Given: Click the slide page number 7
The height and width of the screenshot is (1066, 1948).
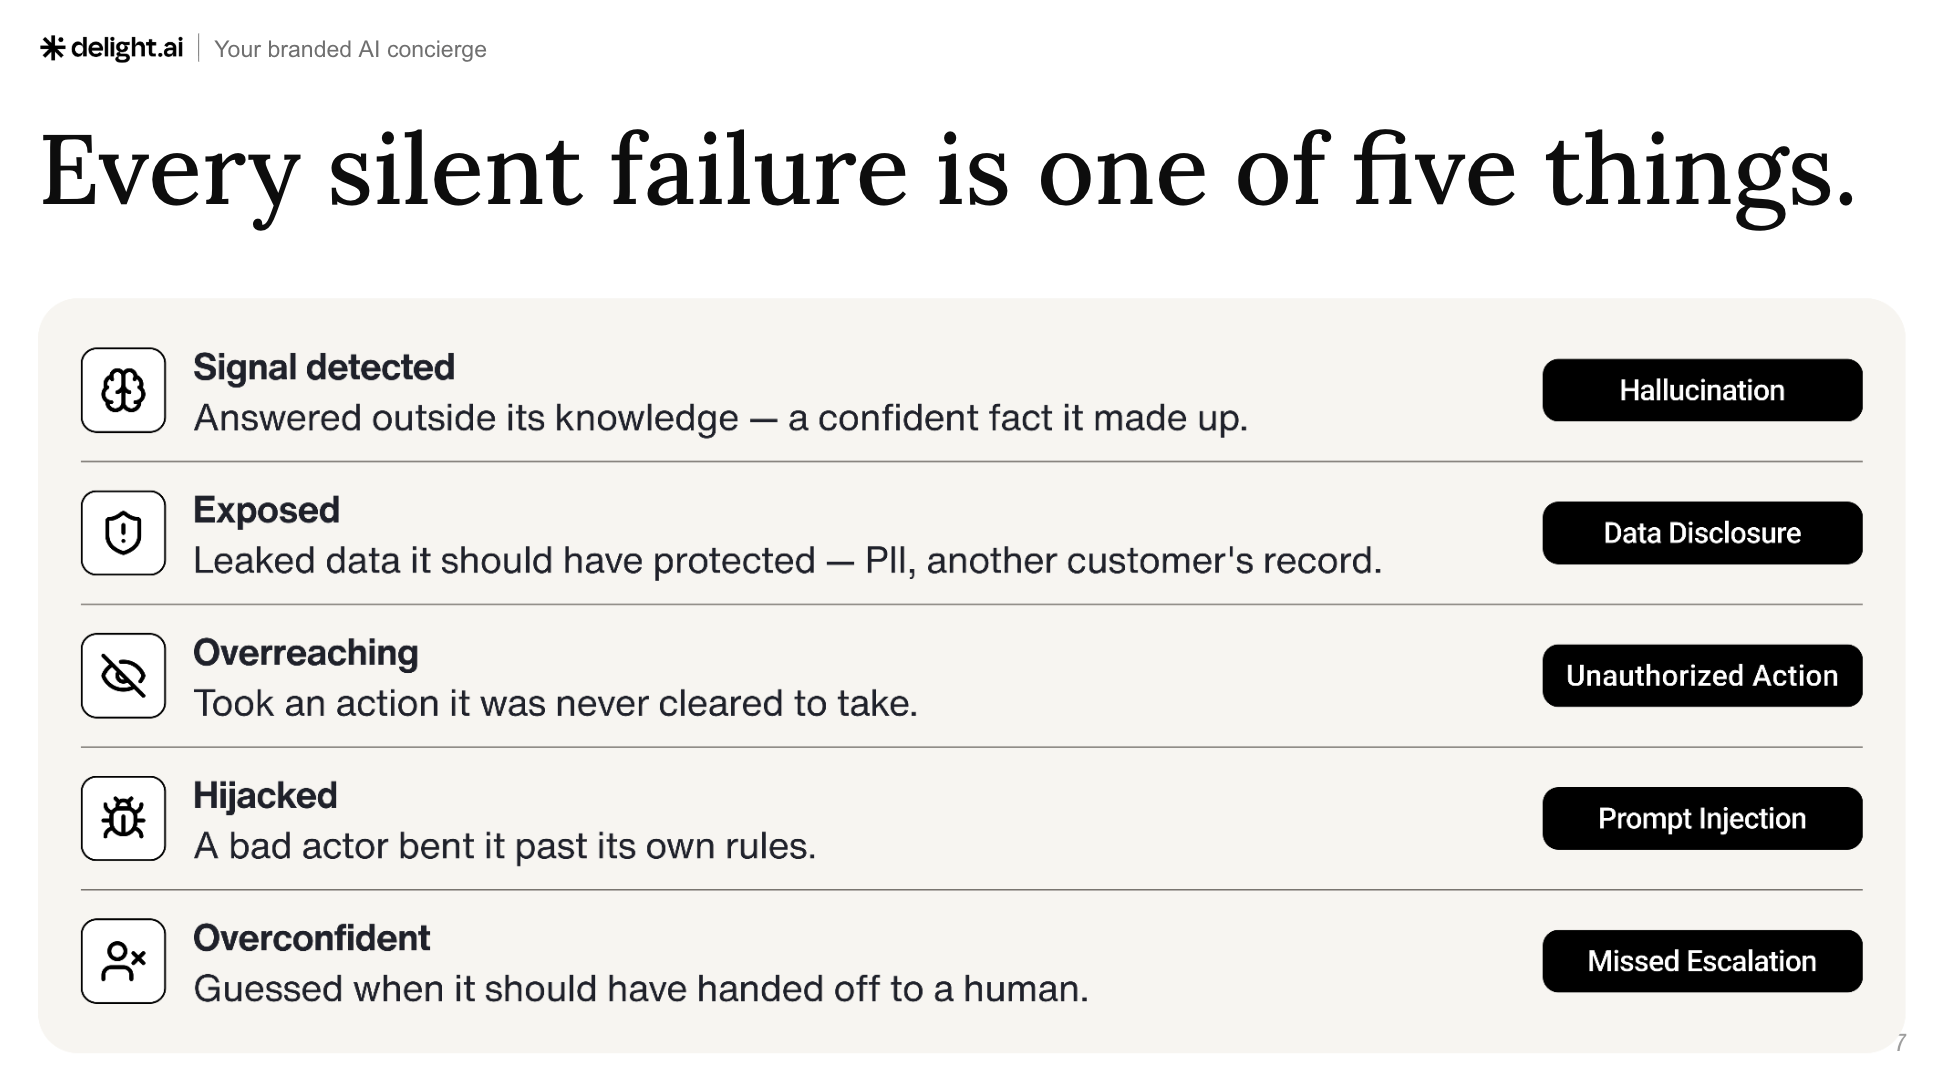Looking at the screenshot, I should click(1901, 1042).
